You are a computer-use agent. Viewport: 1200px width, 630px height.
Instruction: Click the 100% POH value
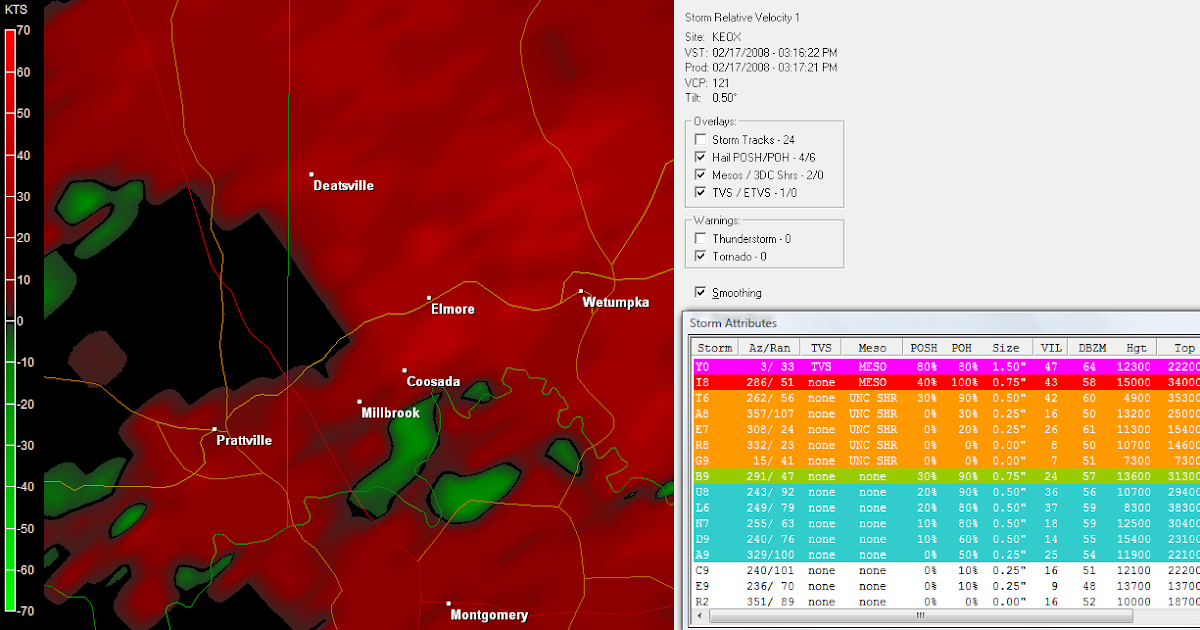click(x=962, y=382)
